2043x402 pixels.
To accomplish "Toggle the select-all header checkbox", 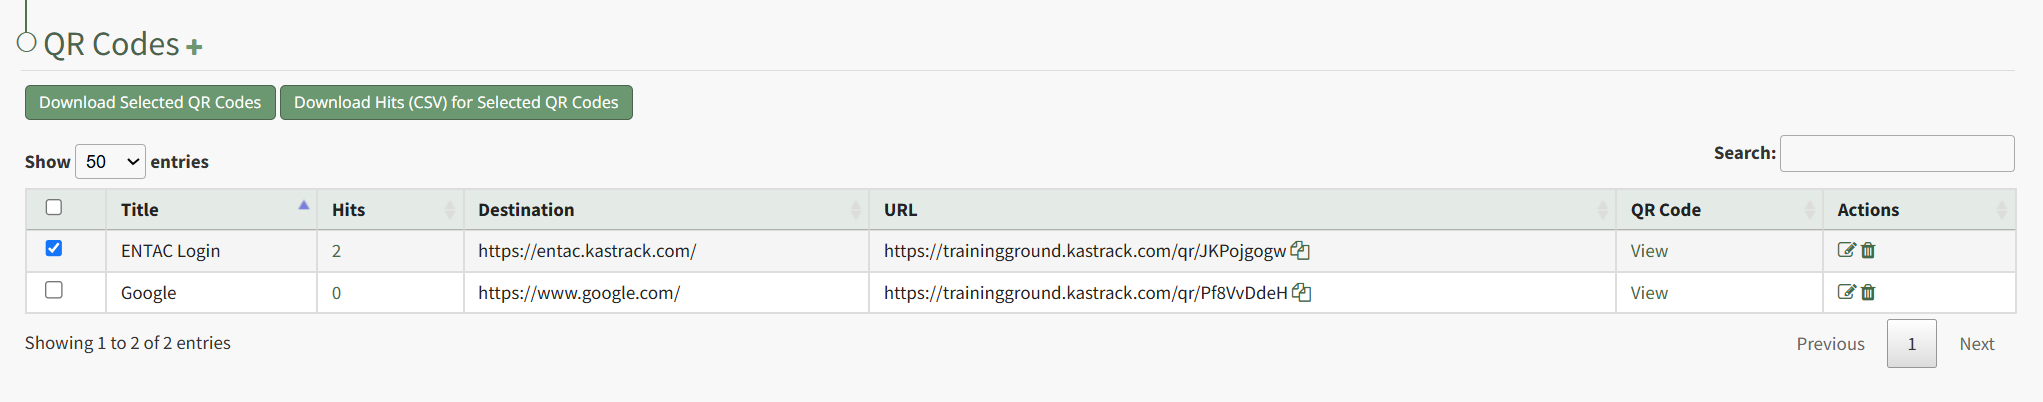I will point(54,207).
